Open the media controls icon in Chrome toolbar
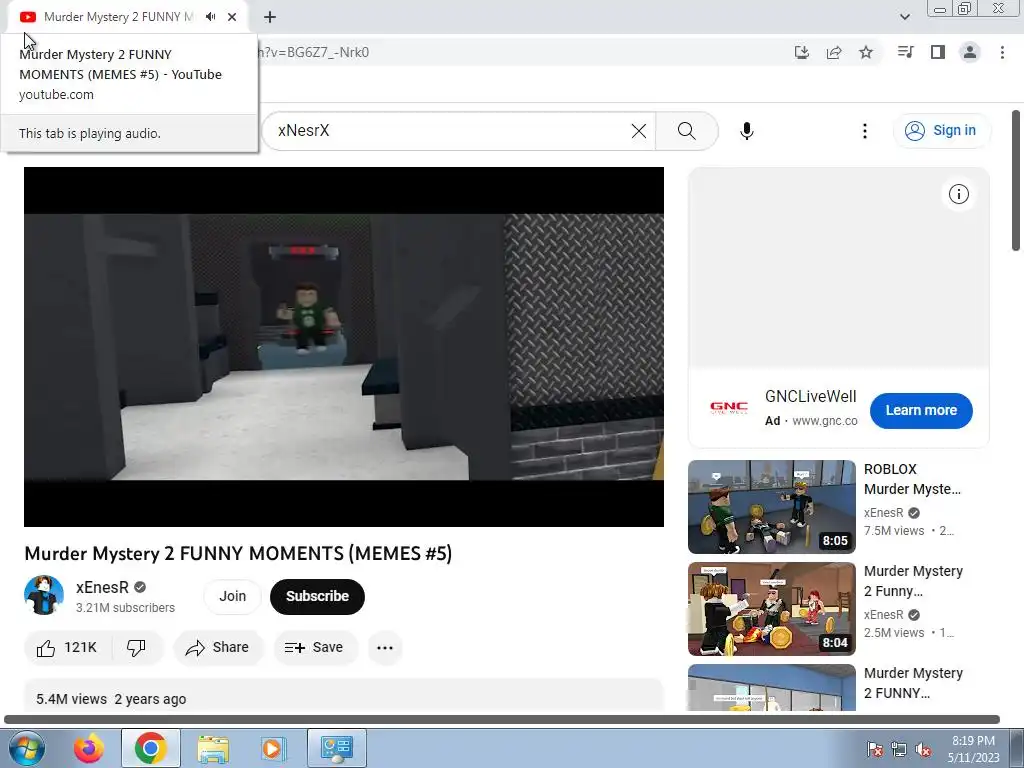1024x768 pixels. pos(905,52)
